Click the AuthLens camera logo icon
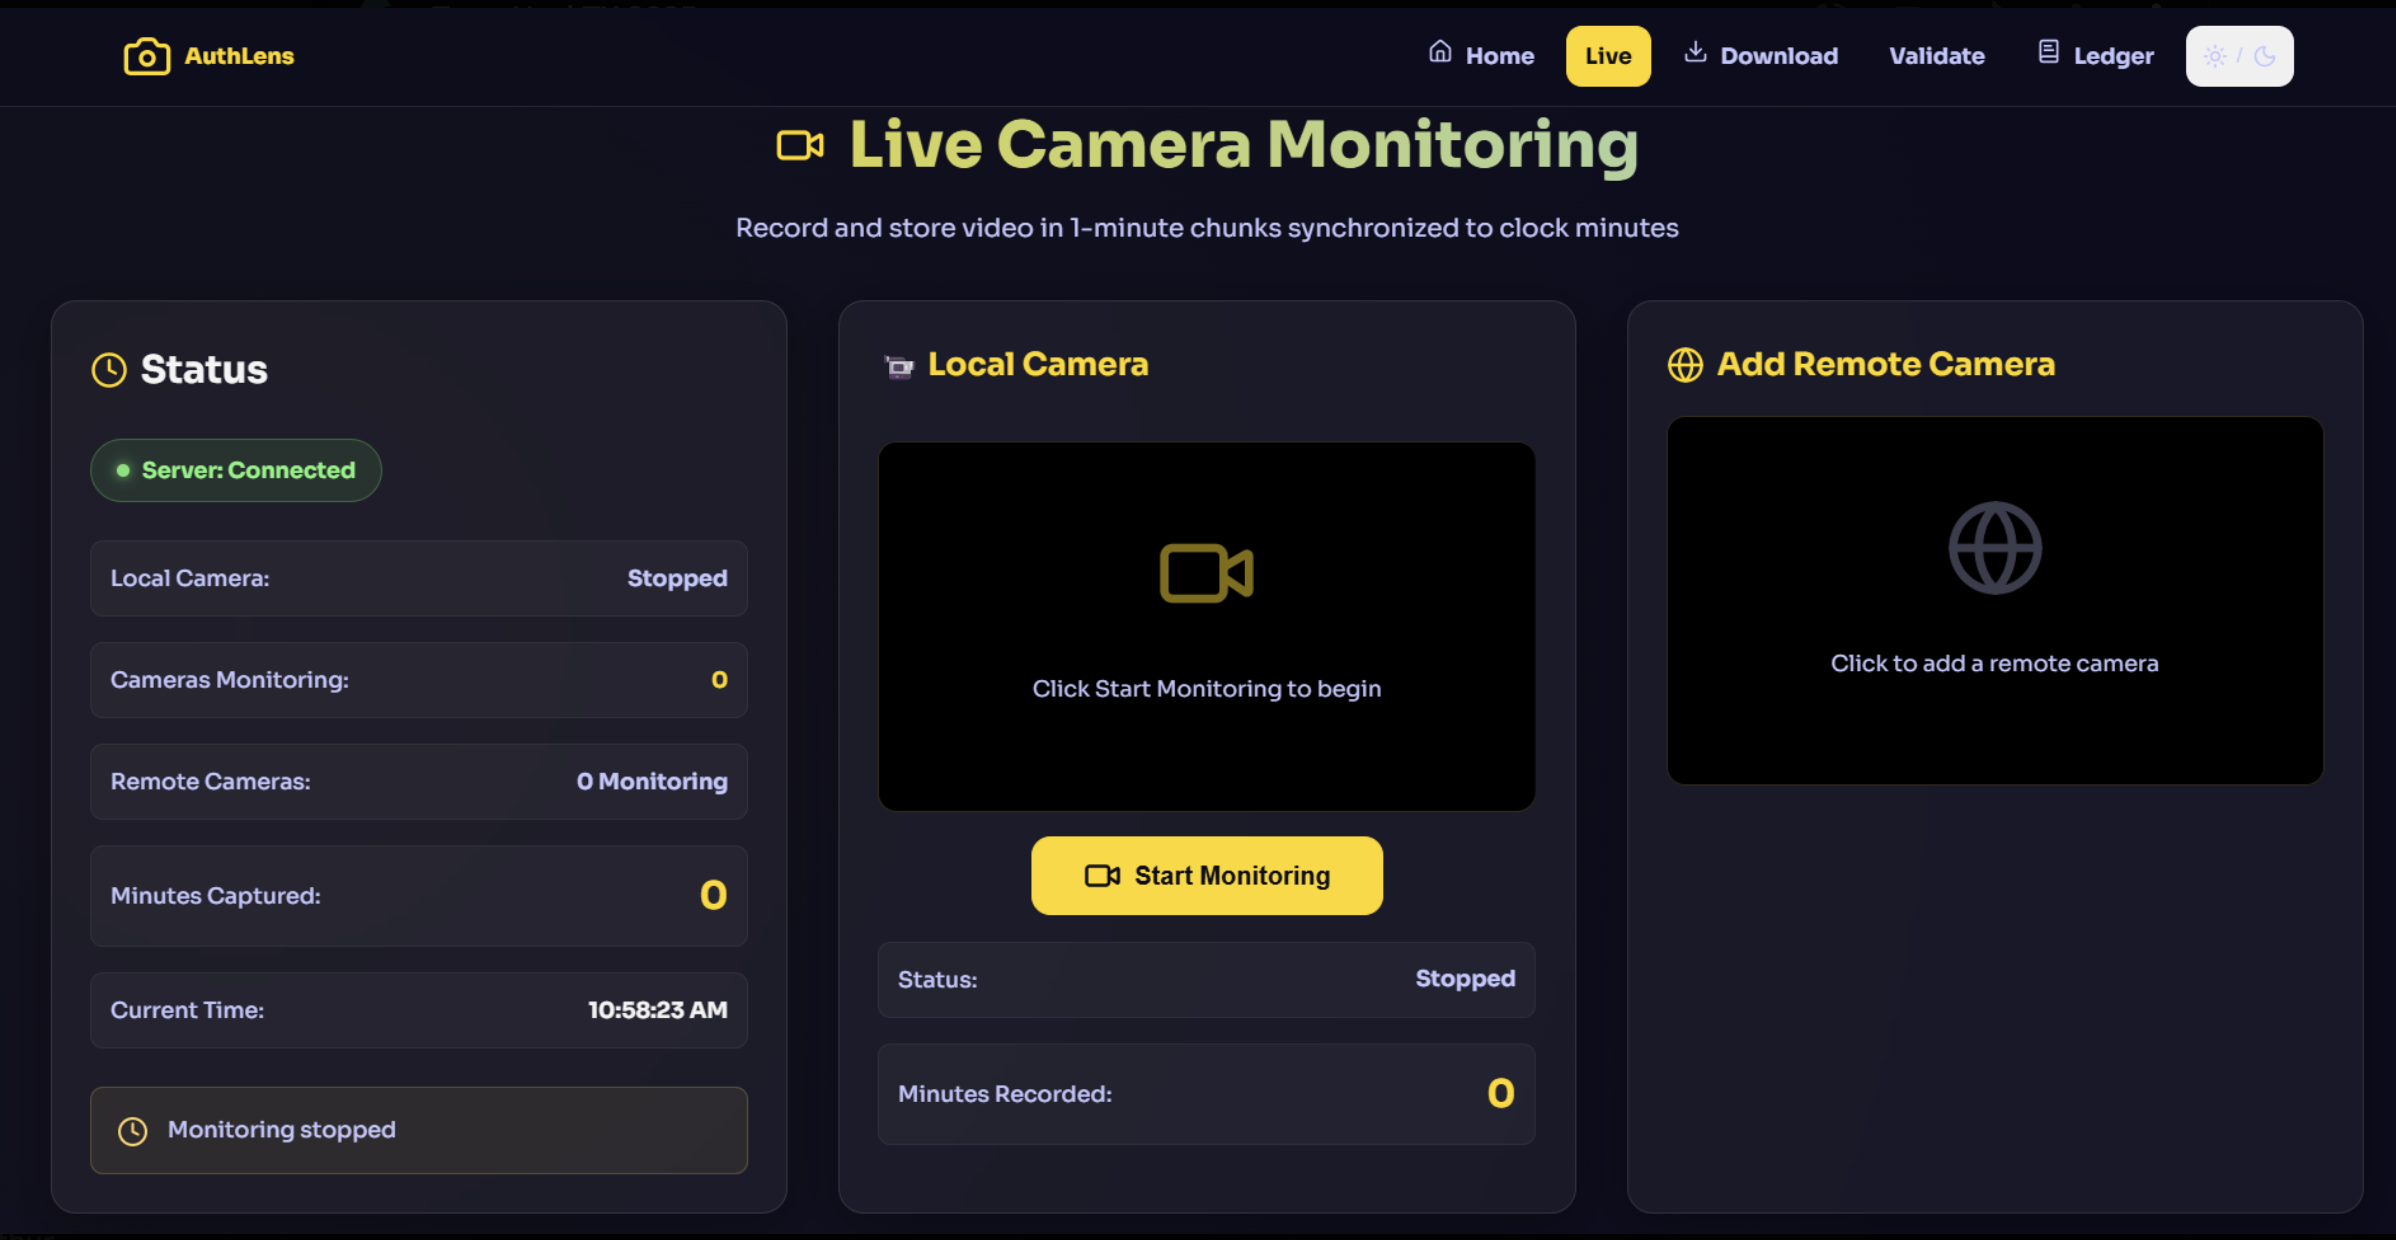Screen dimensions: 2396x1240 (x=146, y=56)
